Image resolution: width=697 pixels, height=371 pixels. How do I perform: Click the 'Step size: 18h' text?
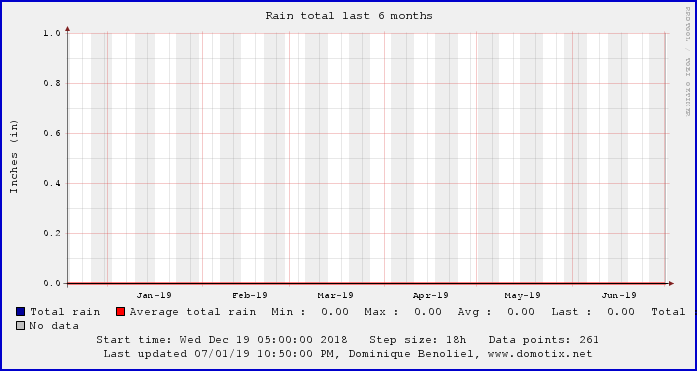point(418,340)
